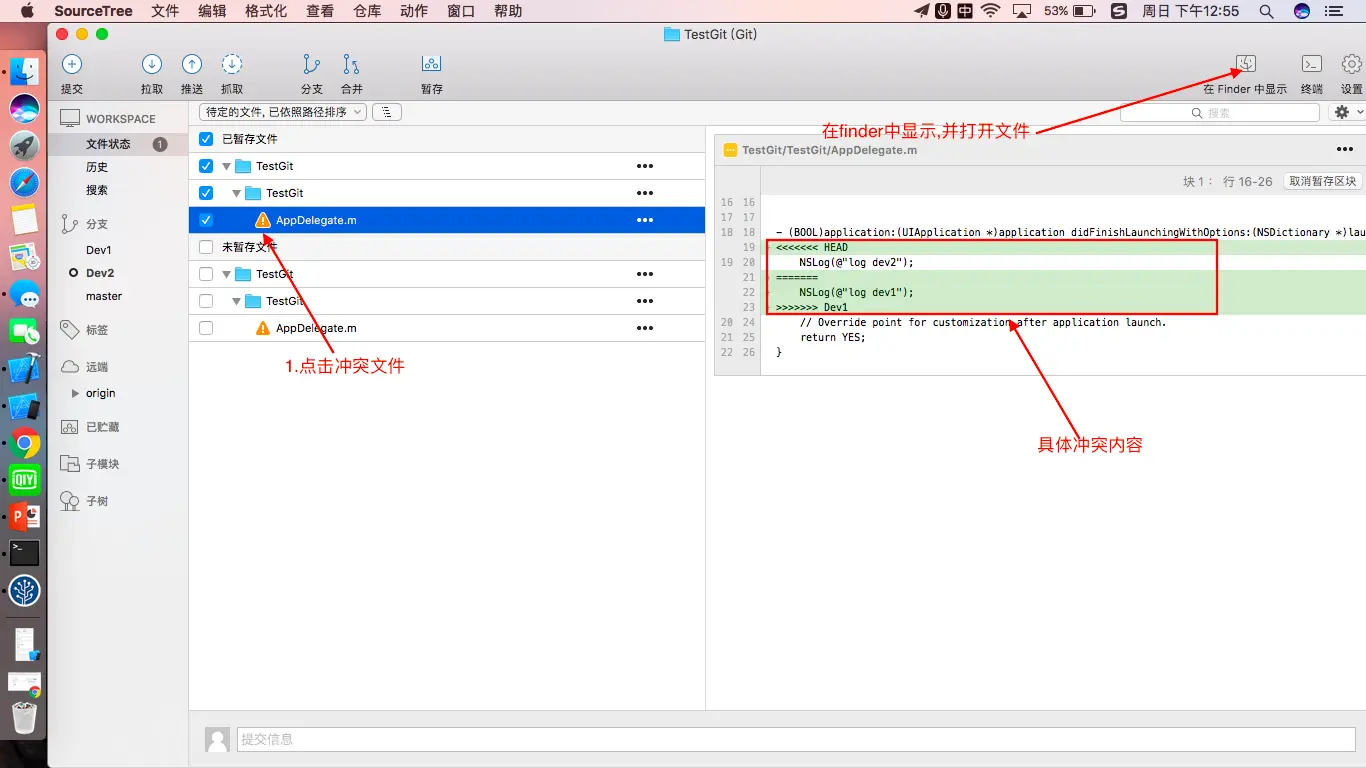Viewport: 1366px width, 768px height.
Task: Open the gear options dropdown near search field
Action: (x=1346, y=113)
